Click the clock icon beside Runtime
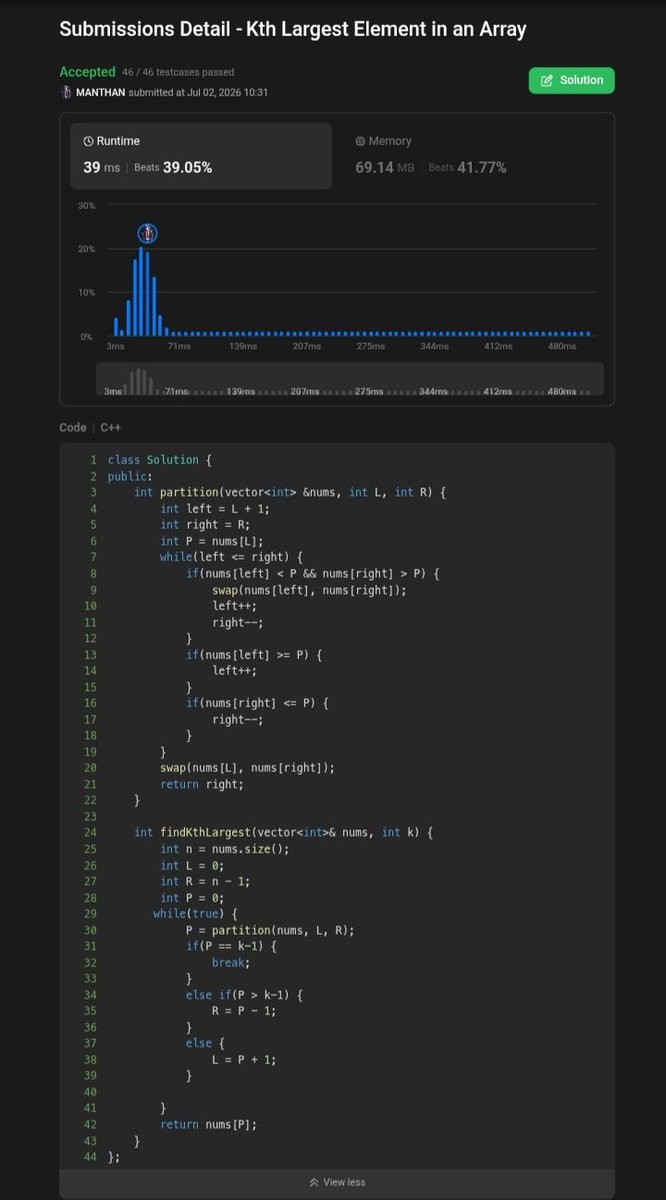The image size is (666, 1200). coord(88,142)
